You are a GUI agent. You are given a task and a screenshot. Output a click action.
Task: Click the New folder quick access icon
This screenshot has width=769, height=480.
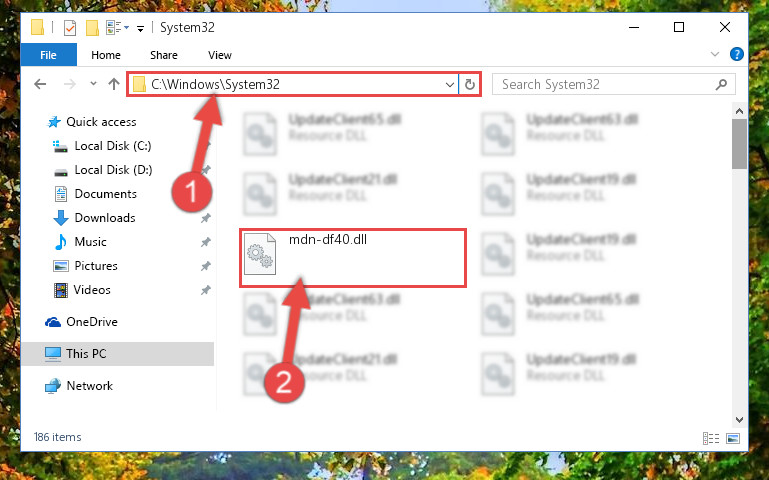[92, 28]
